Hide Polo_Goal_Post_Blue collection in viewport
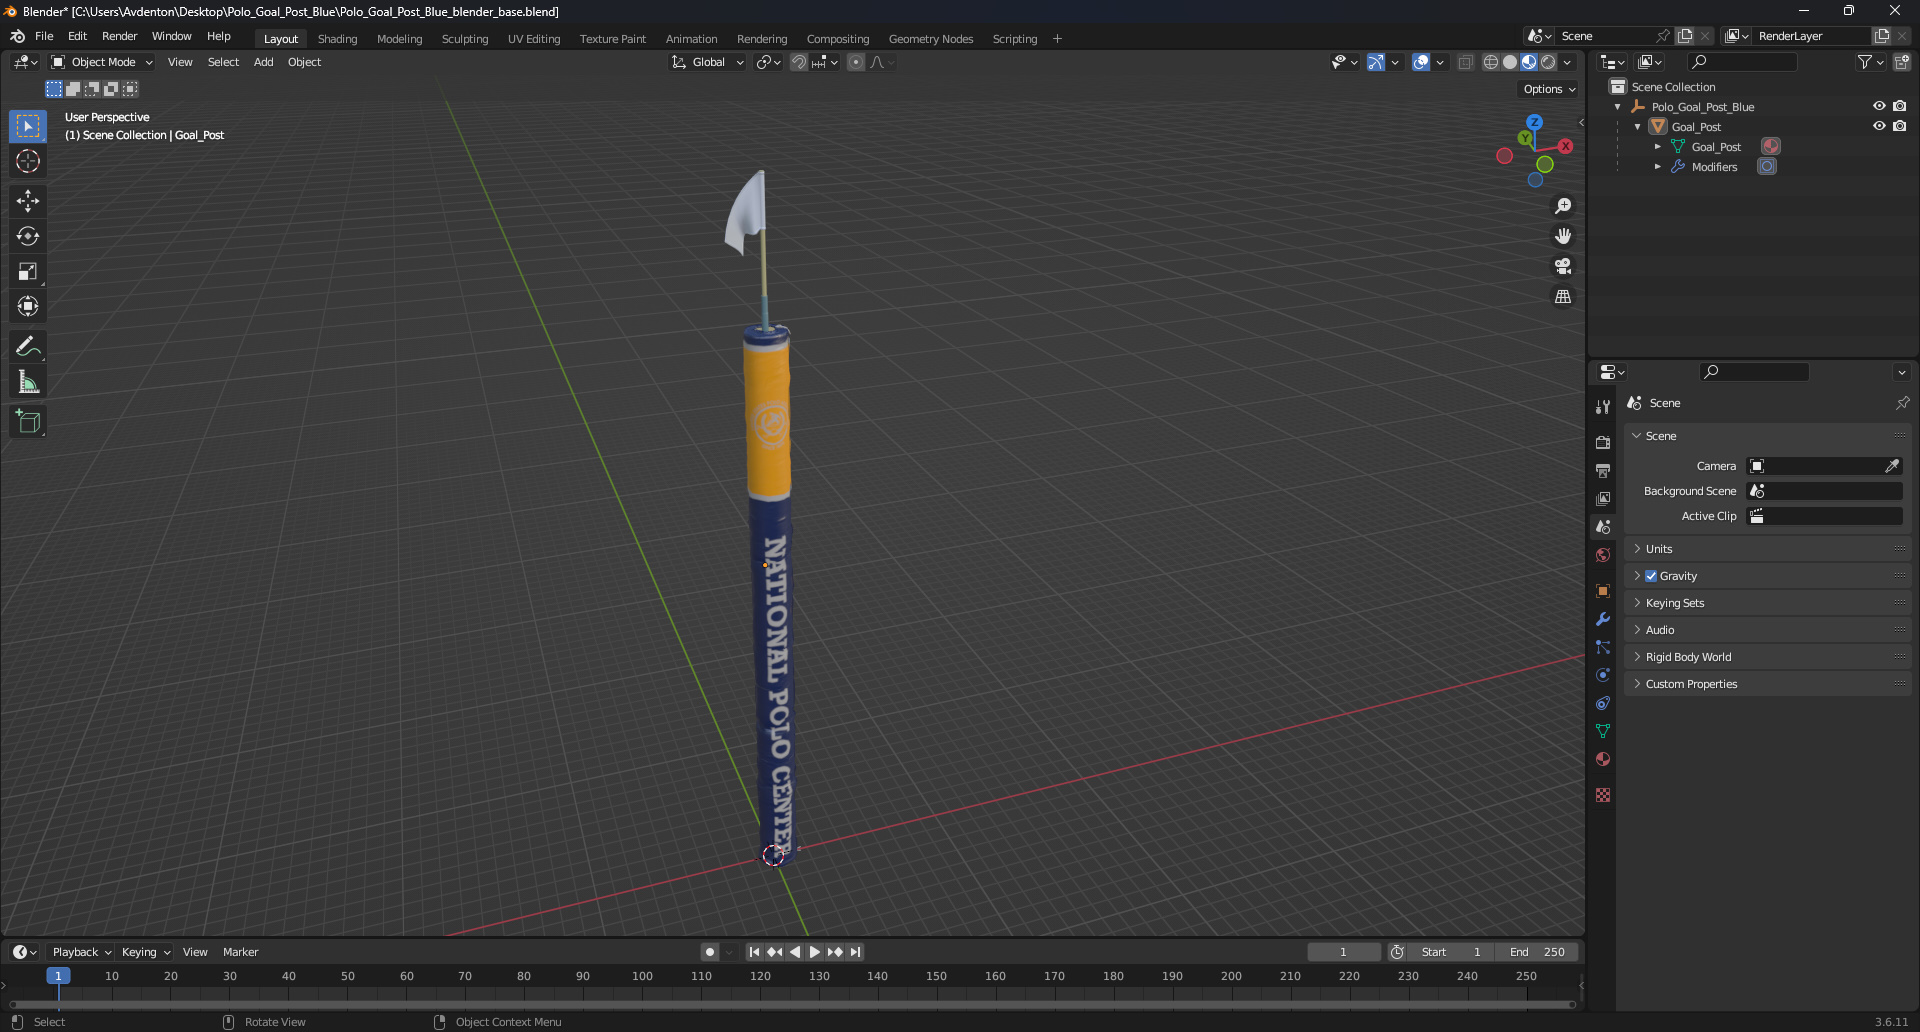 tap(1879, 106)
